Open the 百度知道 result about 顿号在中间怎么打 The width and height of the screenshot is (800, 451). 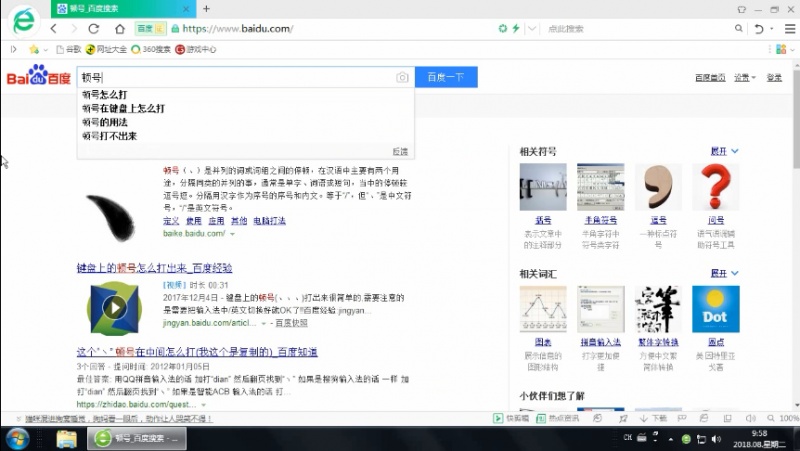197,352
